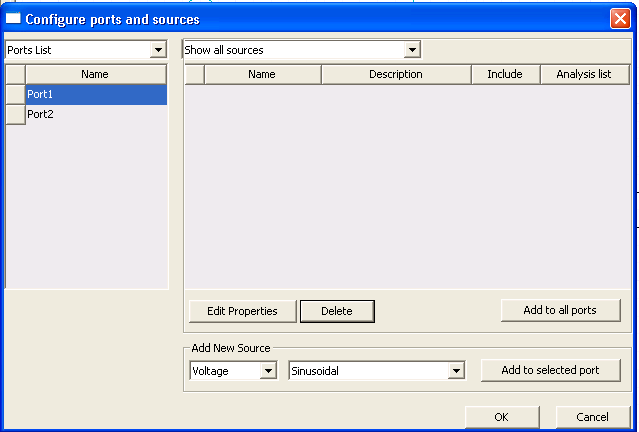The height and width of the screenshot is (432, 639).
Task: Click the row selector beside Port2
Action: click(15, 115)
